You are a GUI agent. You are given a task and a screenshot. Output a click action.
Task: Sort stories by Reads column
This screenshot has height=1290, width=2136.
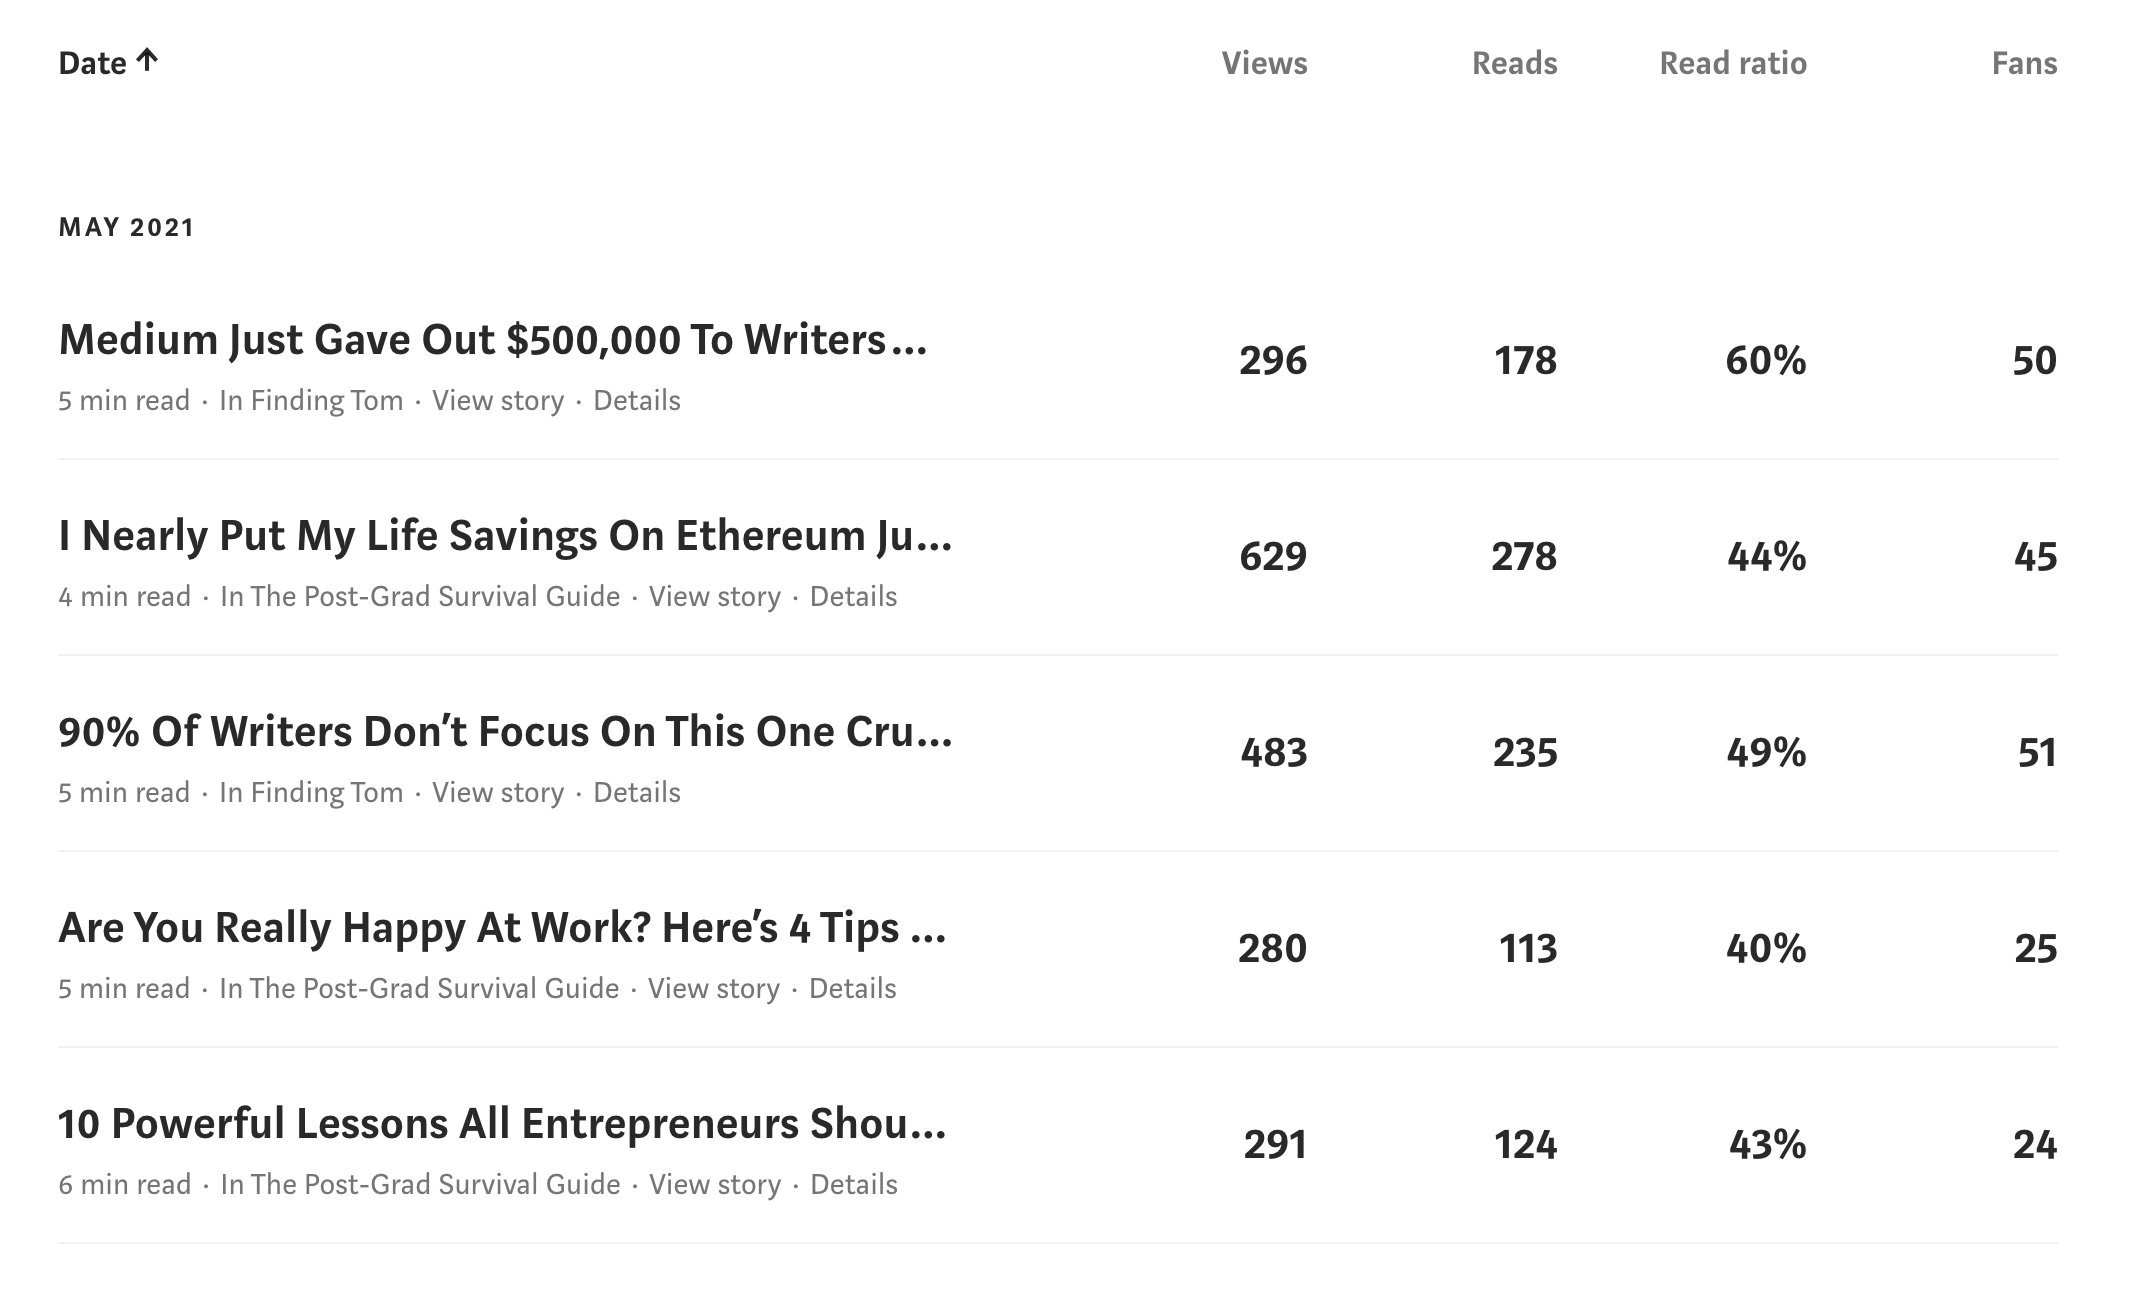coord(1514,63)
